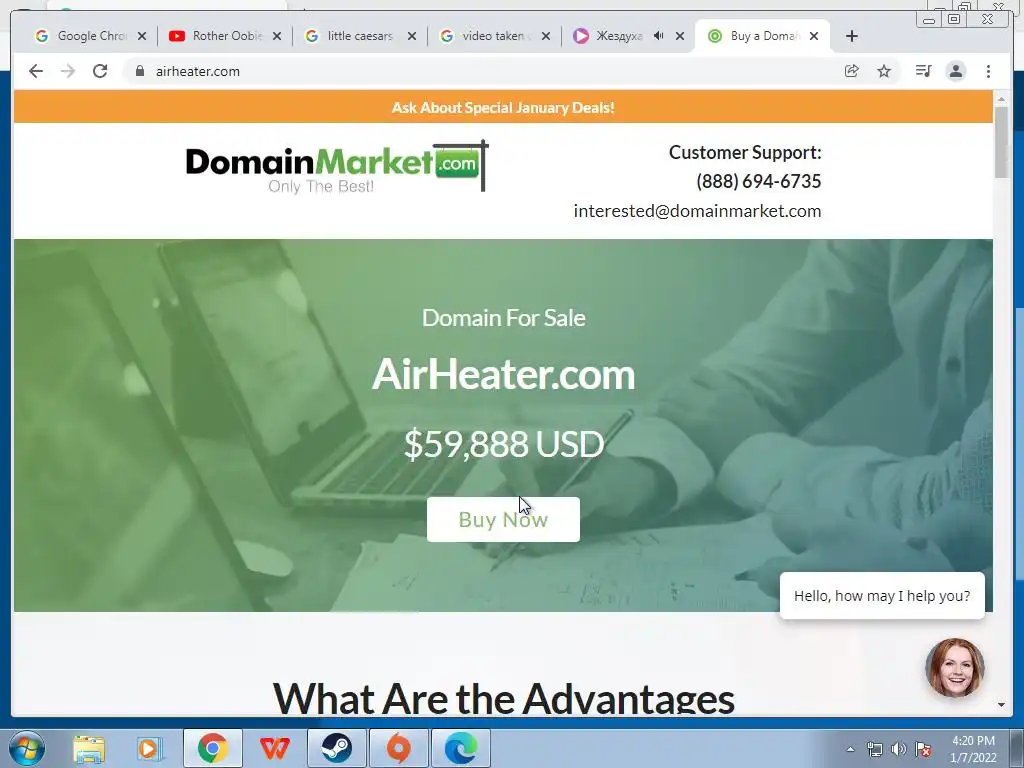1024x768 pixels.
Task: Close the video taken tab
Action: pyautogui.click(x=546, y=36)
